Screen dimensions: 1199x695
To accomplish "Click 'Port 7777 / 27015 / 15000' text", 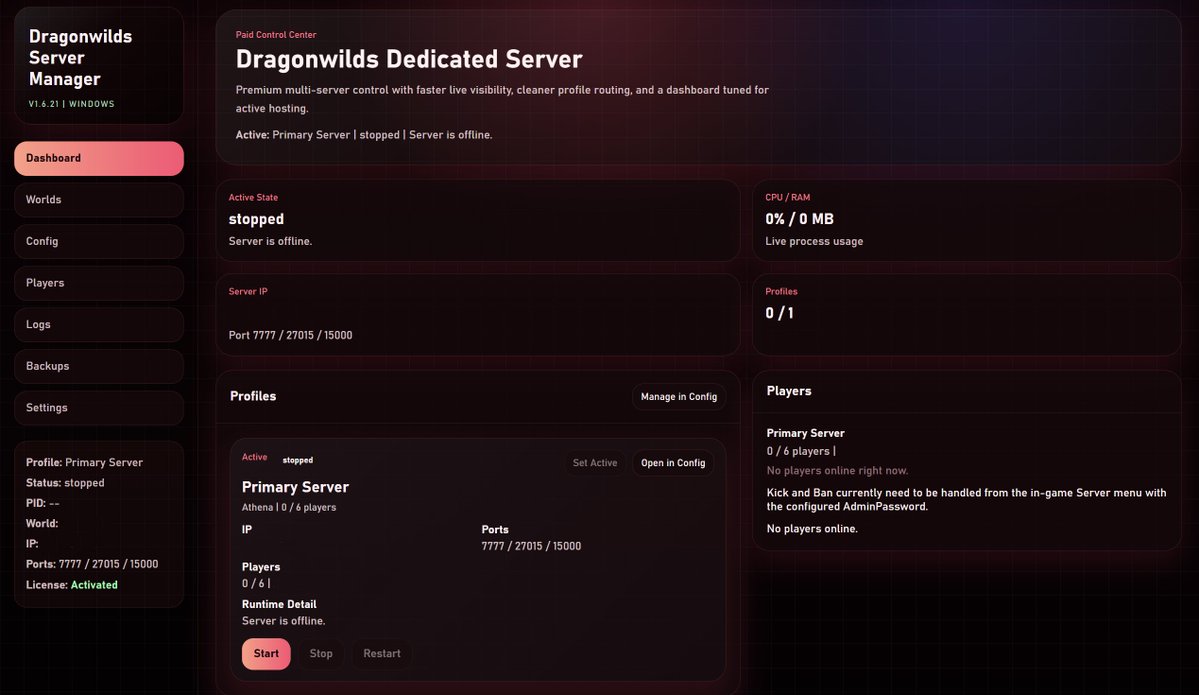I will point(291,336).
